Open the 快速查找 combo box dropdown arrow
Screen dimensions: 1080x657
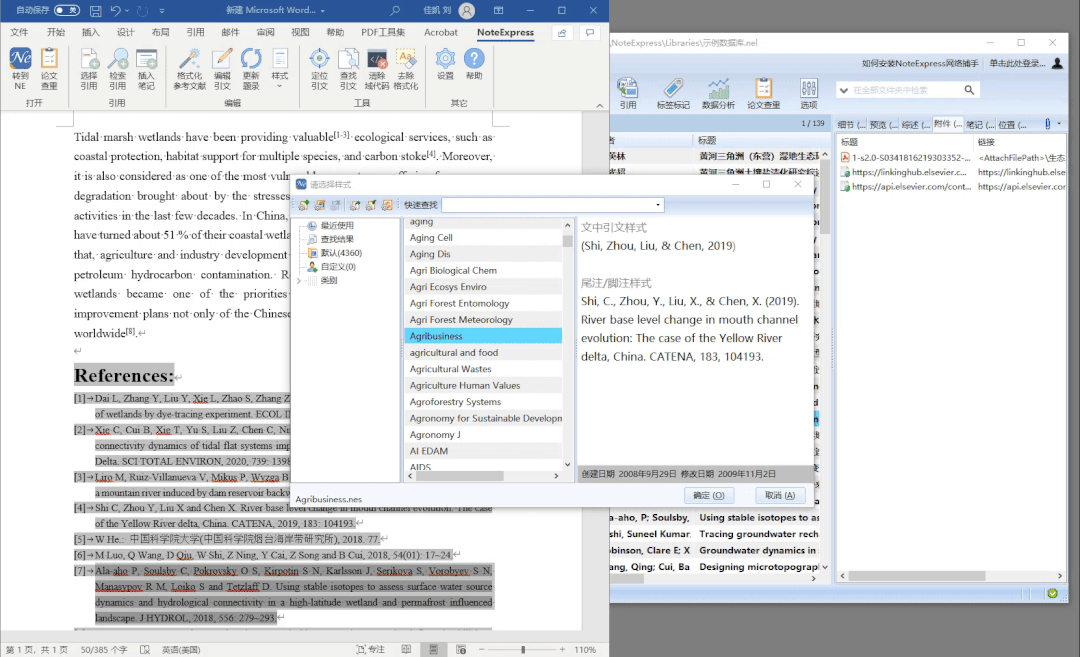pyautogui.click(x=658, y=205)
